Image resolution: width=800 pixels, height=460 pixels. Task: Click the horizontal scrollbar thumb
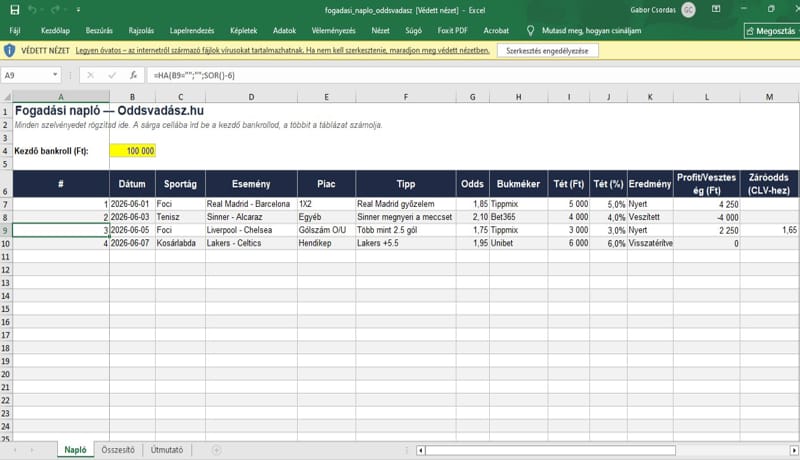(x=551, y=450)
